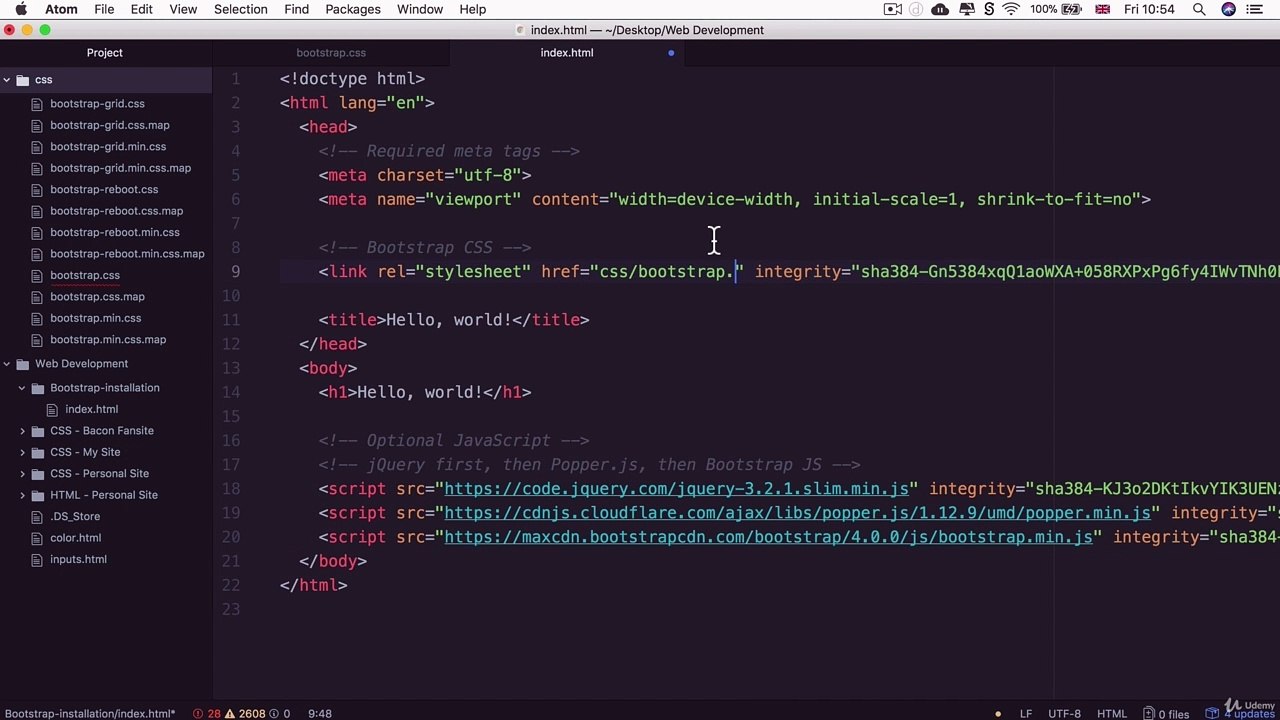Collapse the Bootstrap-installation folder chevron

click(x=22, y=388)
